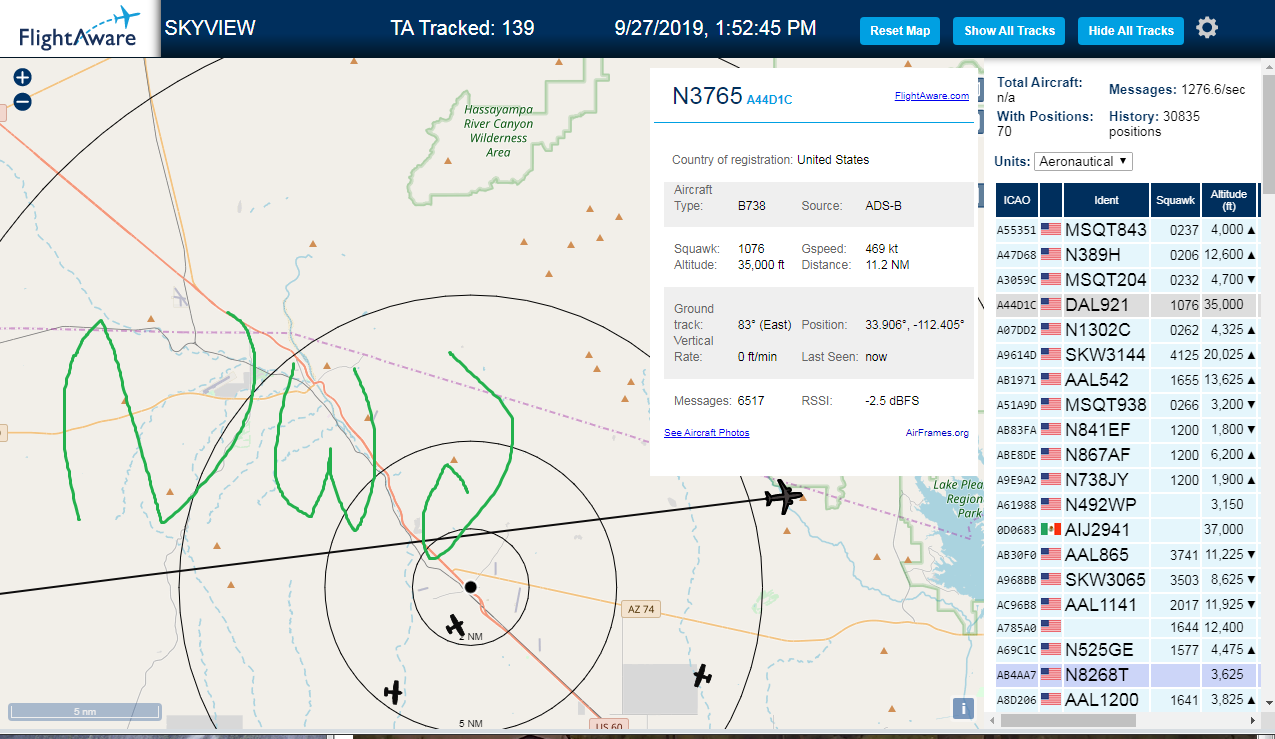Select the MSQT938 row

pyautogui.click(x=1126, y=405)
